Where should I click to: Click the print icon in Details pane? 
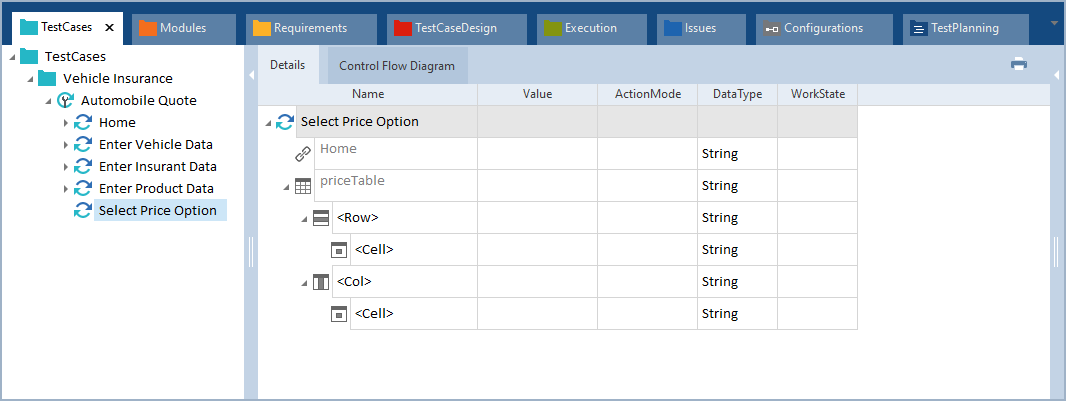[x=1019, y=64]
